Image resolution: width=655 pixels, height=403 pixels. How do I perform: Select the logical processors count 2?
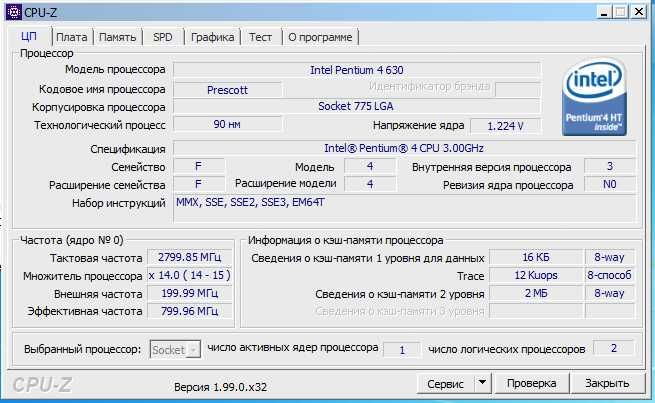[614, 348]
